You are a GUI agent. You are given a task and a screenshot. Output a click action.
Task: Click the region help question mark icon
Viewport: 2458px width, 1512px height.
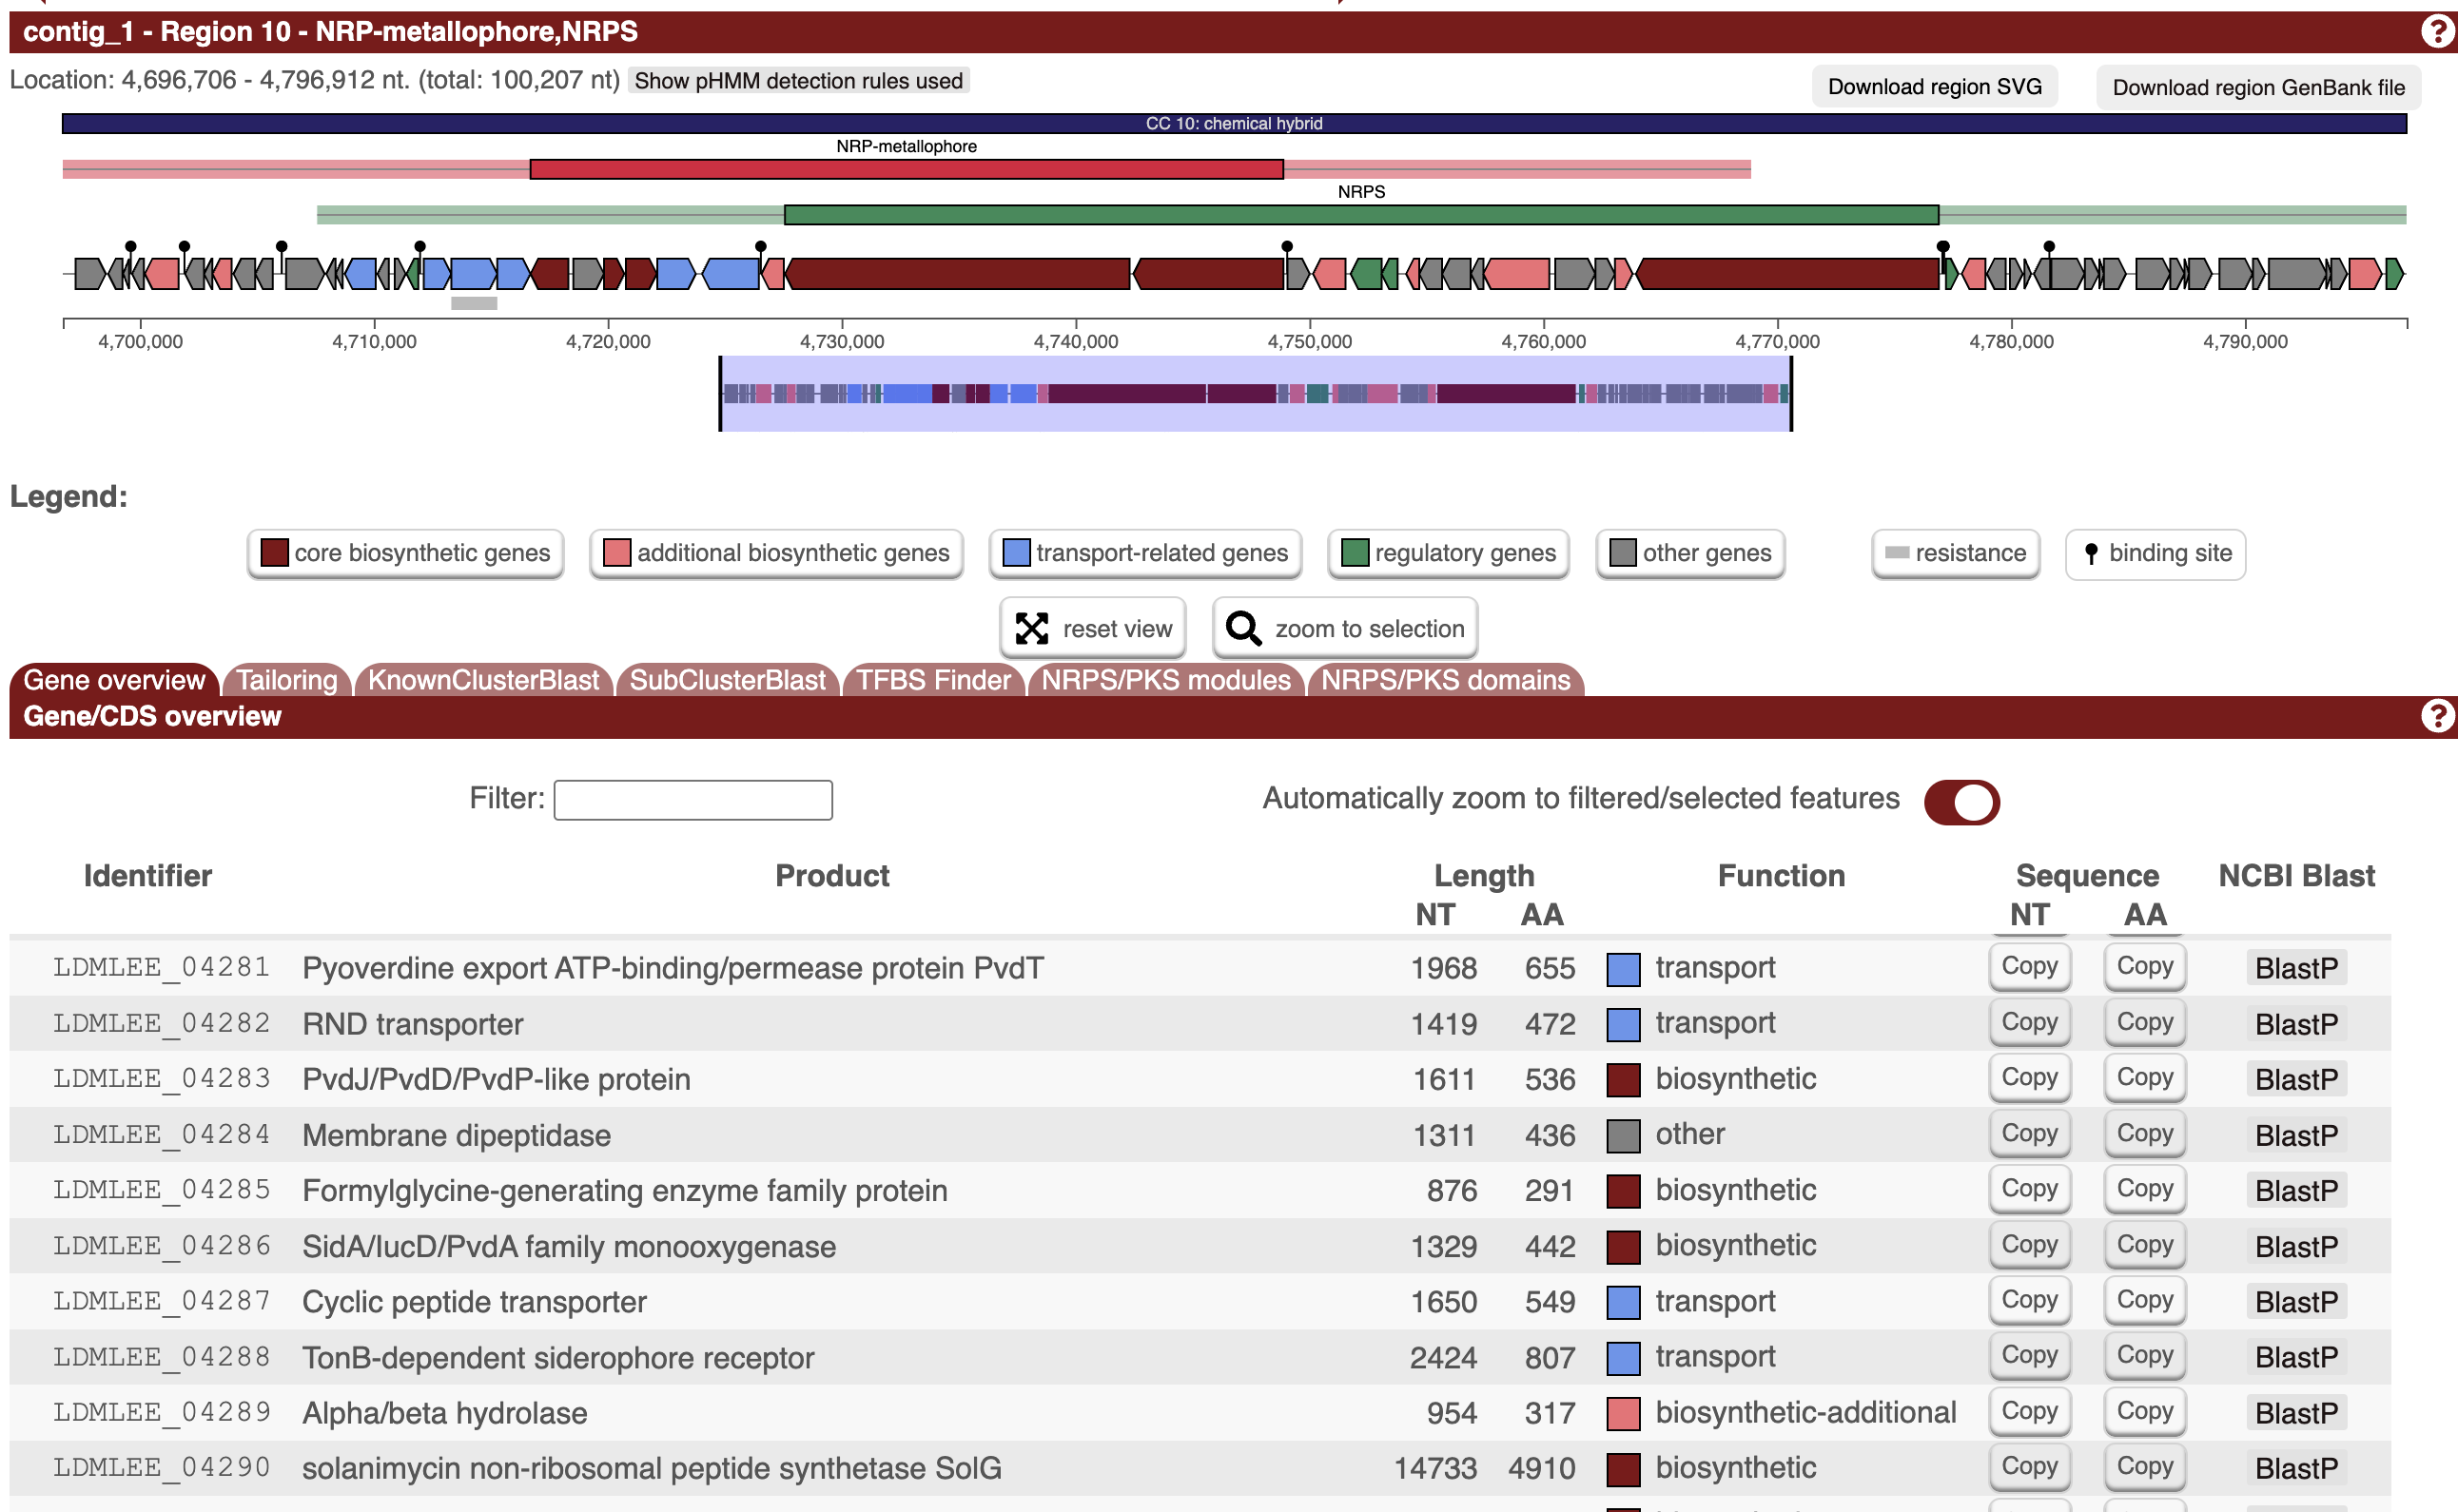tap(2437, 31)
